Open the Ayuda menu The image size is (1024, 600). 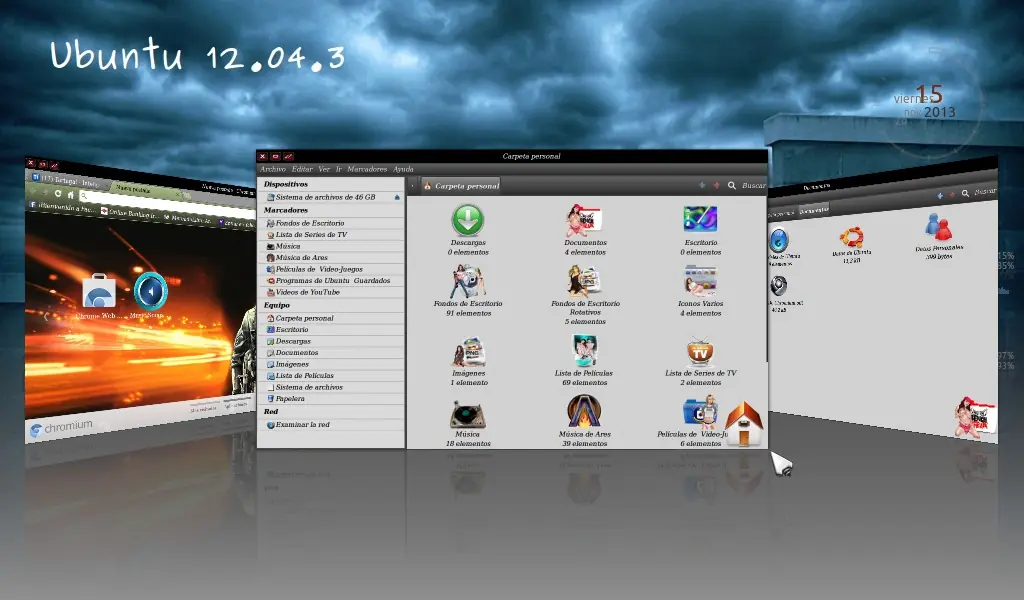coord(403,169)
